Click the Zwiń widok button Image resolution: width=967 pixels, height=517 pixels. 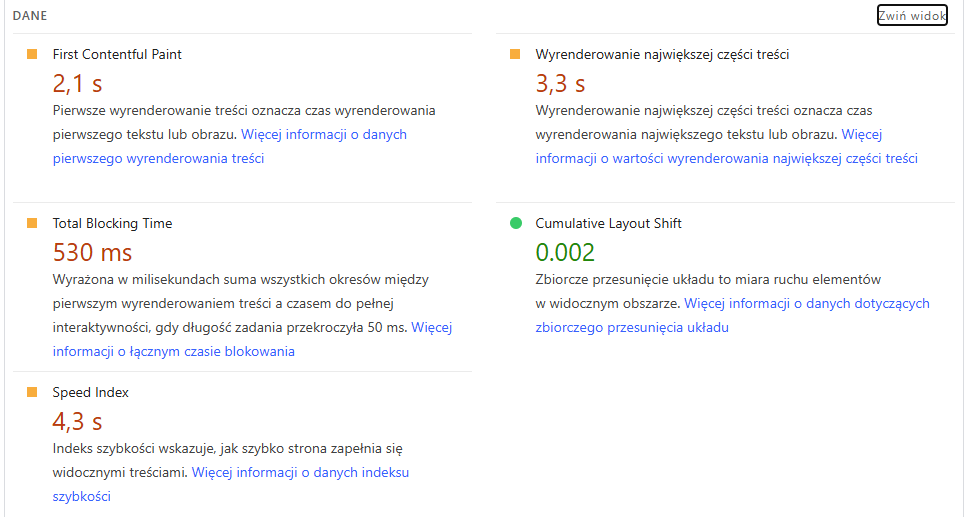pos(911,16)
